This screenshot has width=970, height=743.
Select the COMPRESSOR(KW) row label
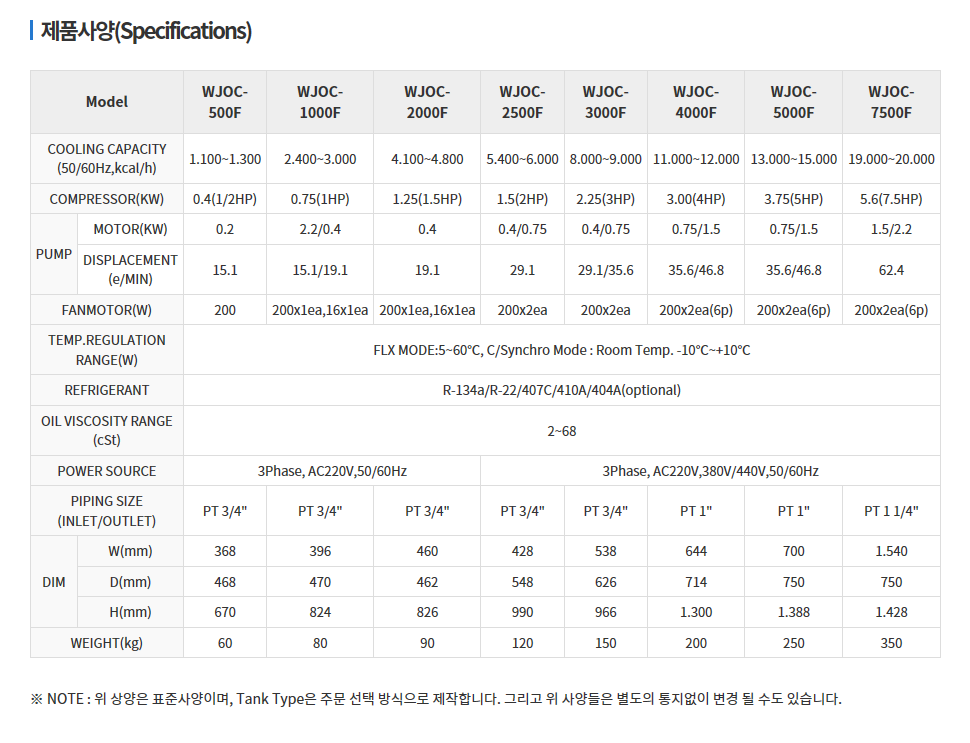[107, 199]
